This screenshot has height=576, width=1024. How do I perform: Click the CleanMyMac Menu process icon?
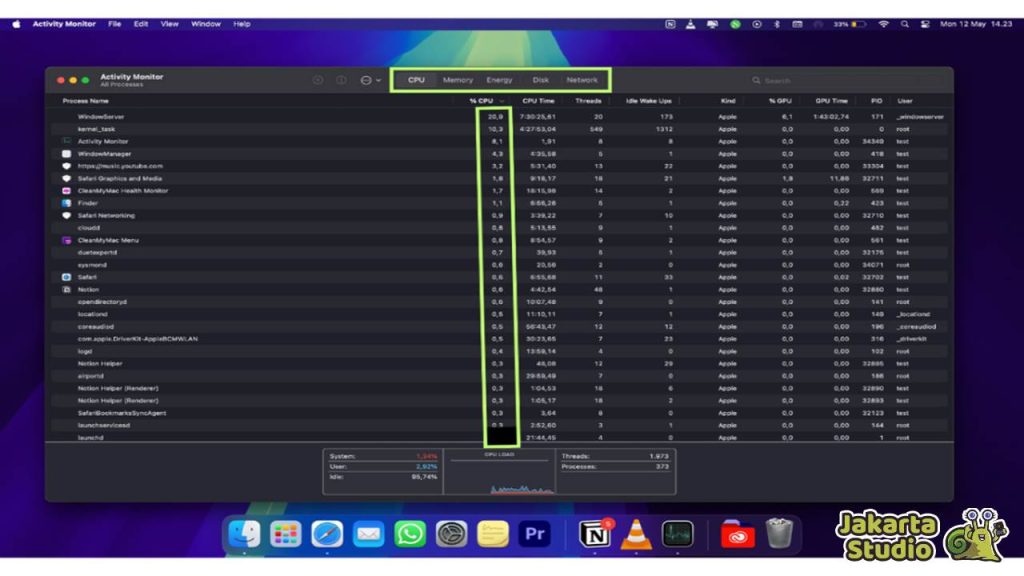tap(66, 240)
